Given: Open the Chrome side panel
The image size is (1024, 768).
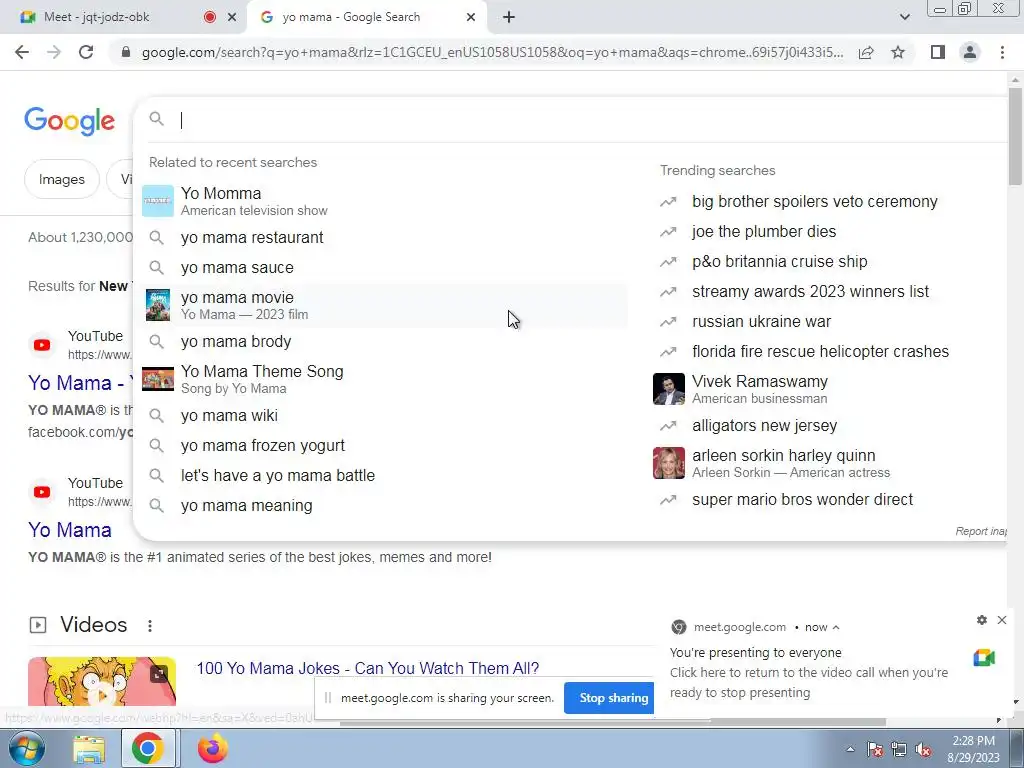Looking at the screenshot, I should click(938, 52).
